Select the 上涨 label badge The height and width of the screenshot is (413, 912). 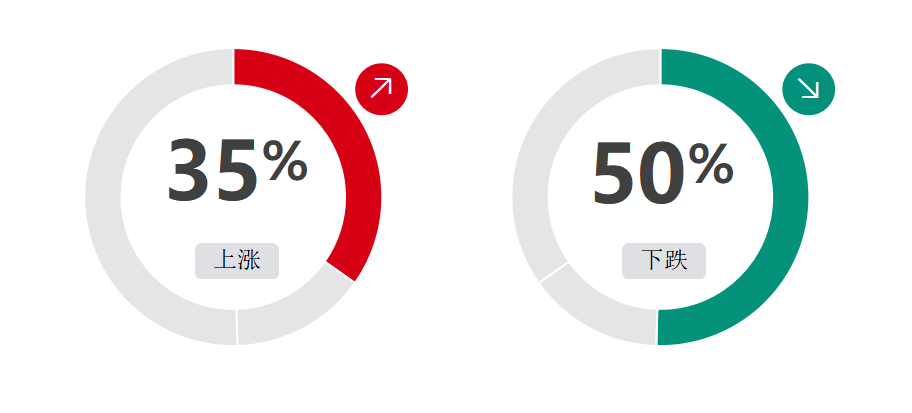coord(237,261)
